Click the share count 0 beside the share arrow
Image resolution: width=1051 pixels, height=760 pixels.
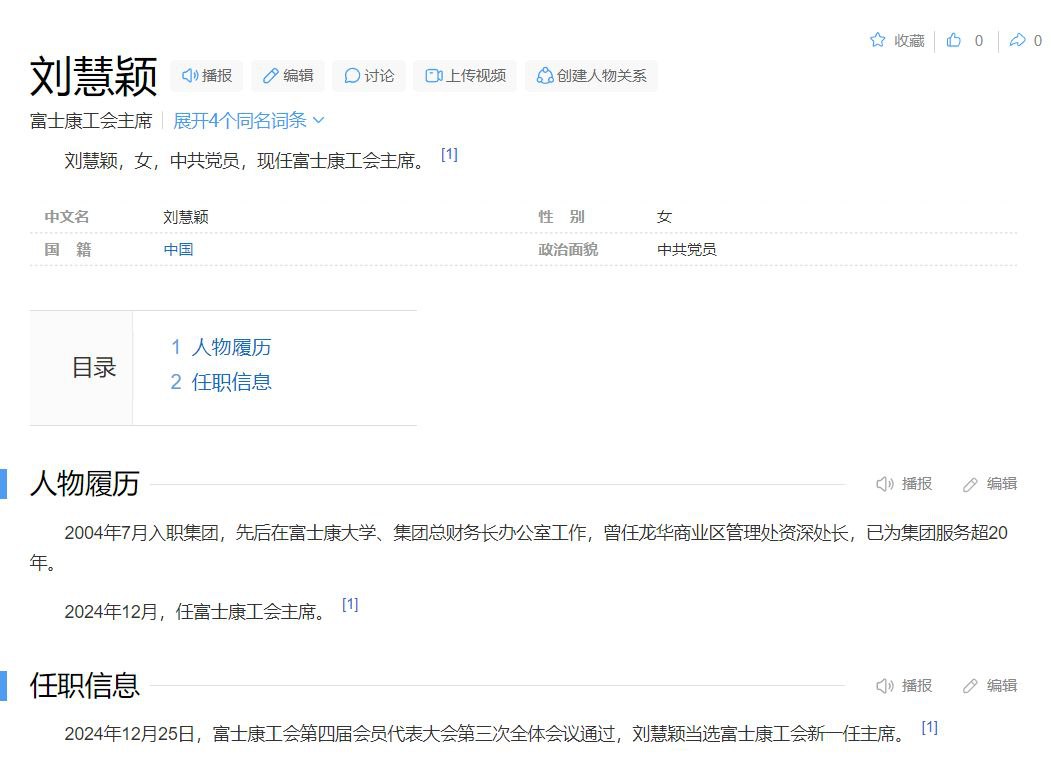(x=1038, y=41)
